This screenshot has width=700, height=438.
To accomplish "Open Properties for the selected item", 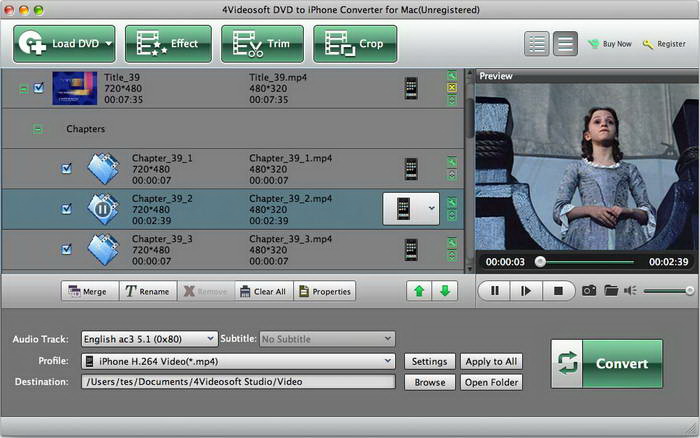I will 325,291.
